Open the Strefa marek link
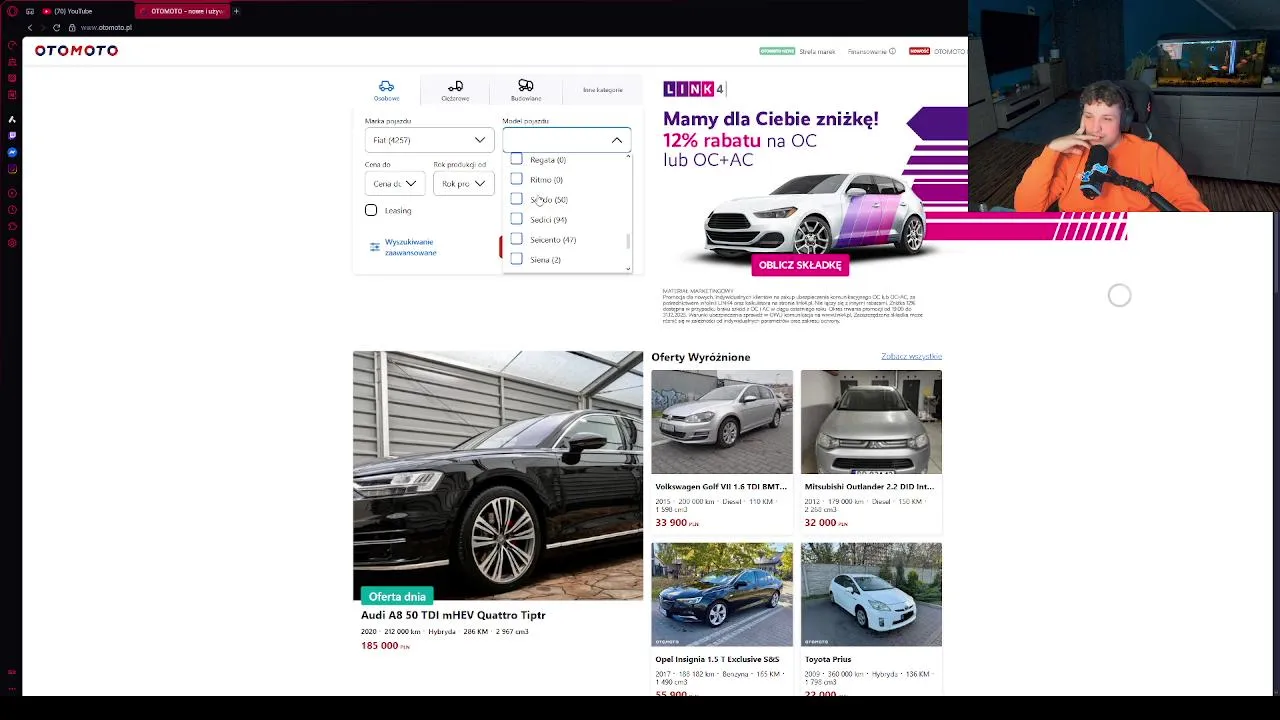The width and height of the screenshot is (1280, 720). tap(817, 51)
